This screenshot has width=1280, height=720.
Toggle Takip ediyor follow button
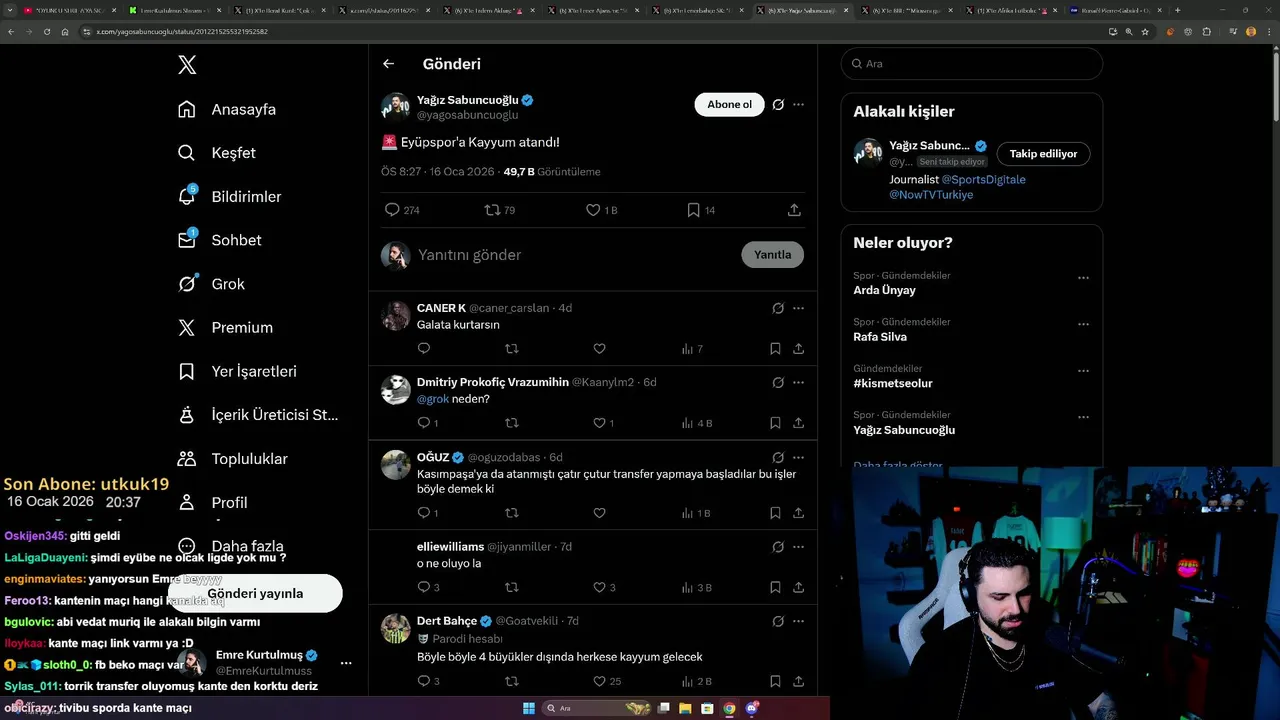point(1043,154)
